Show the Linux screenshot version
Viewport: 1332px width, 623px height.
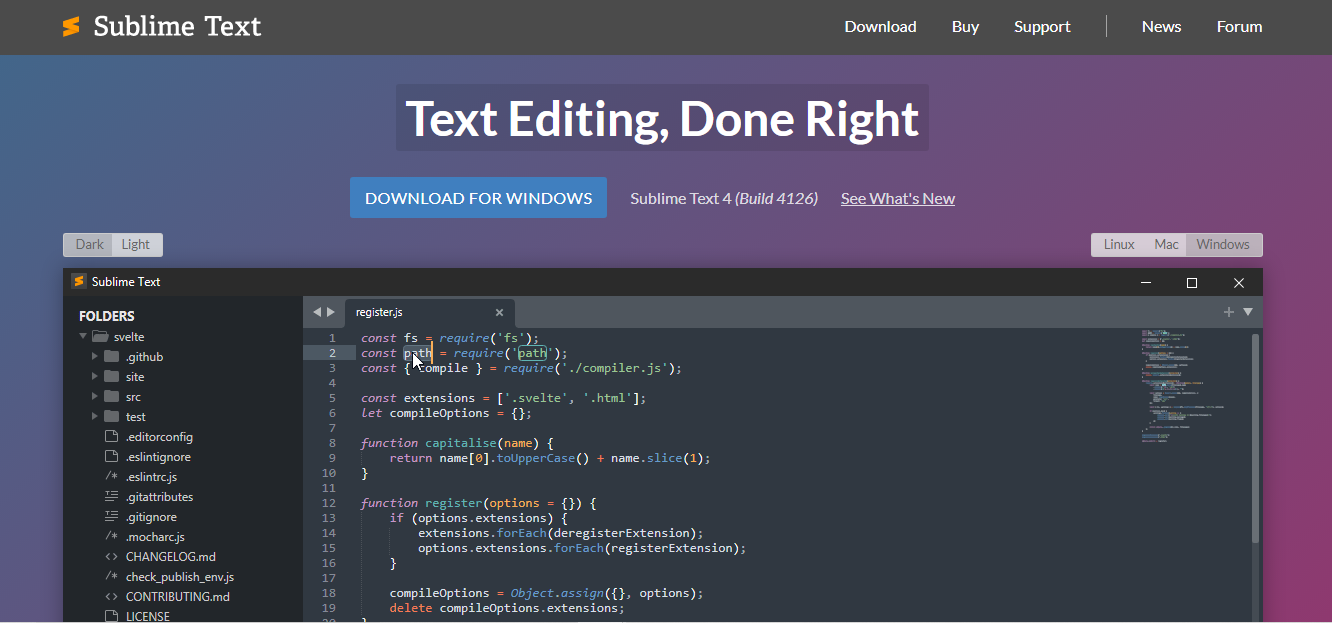point(1119,245)
